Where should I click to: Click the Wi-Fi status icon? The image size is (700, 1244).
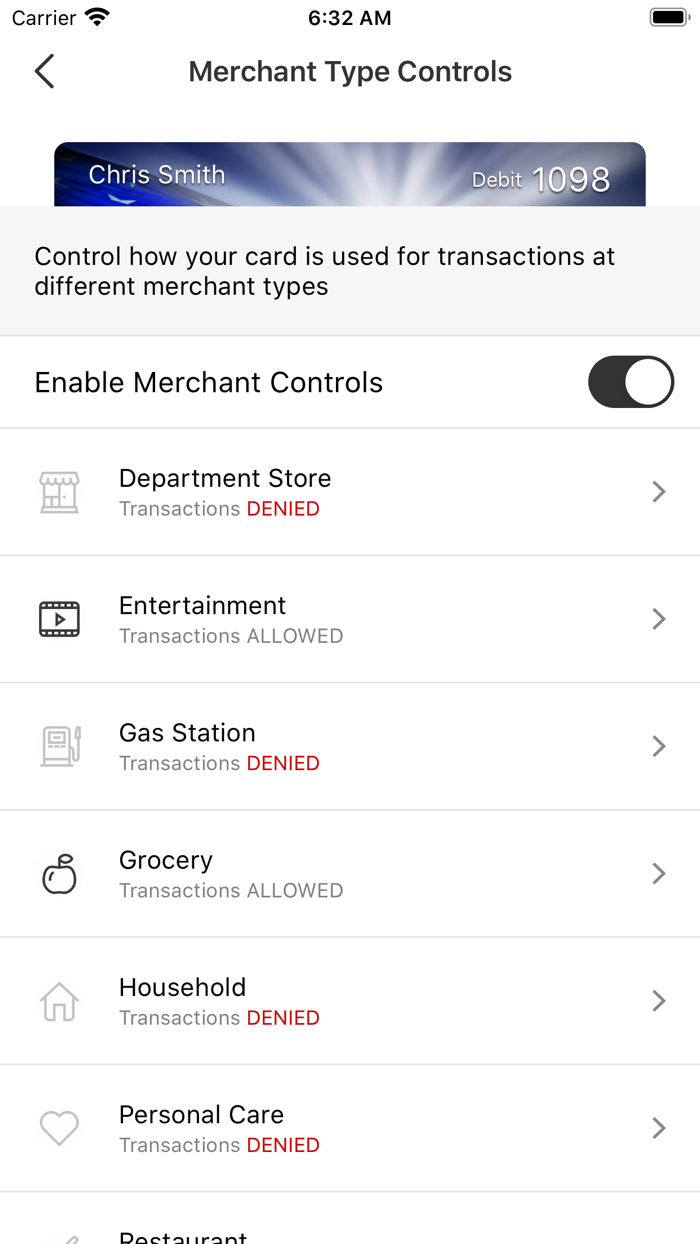[x=96, y=16]
